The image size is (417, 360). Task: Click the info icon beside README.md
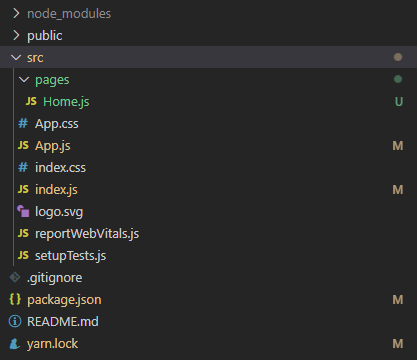15,321
